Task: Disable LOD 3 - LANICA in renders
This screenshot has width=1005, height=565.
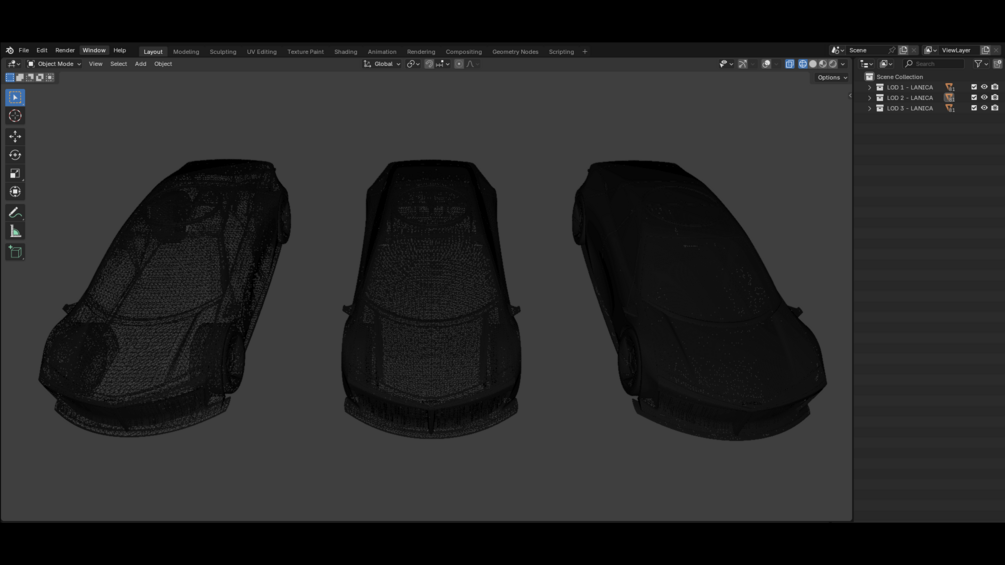Action: [x=995, y=108]
